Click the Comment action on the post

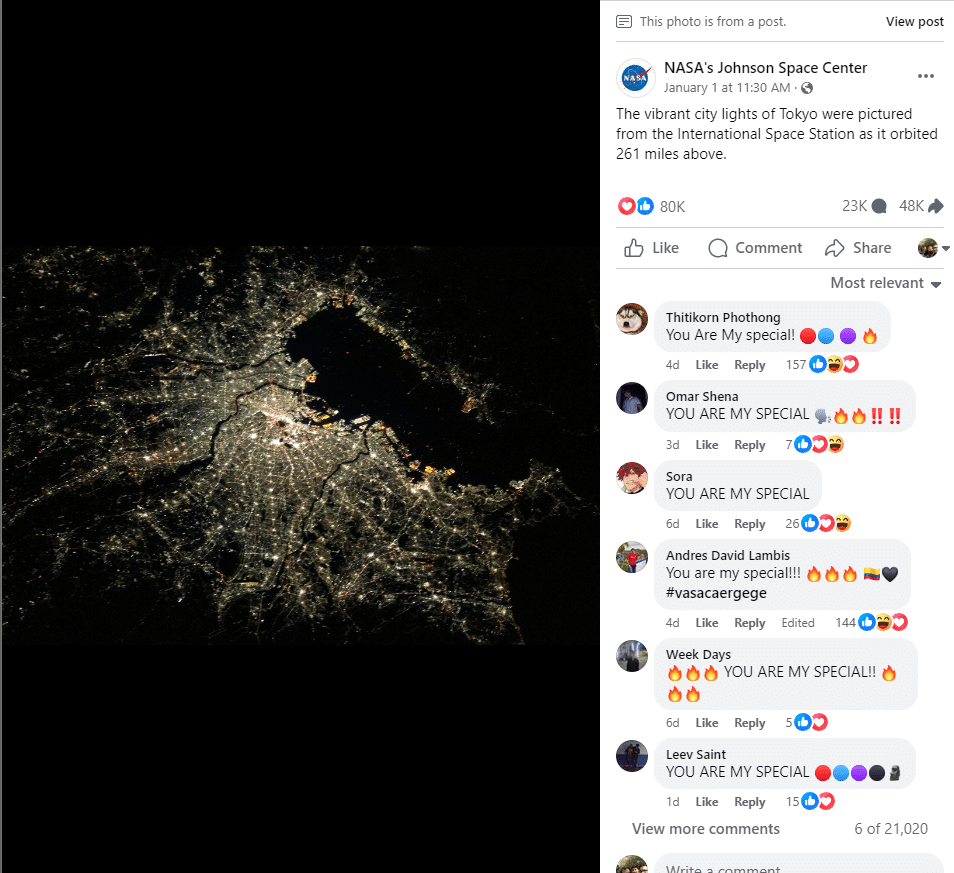click(755, 248)
